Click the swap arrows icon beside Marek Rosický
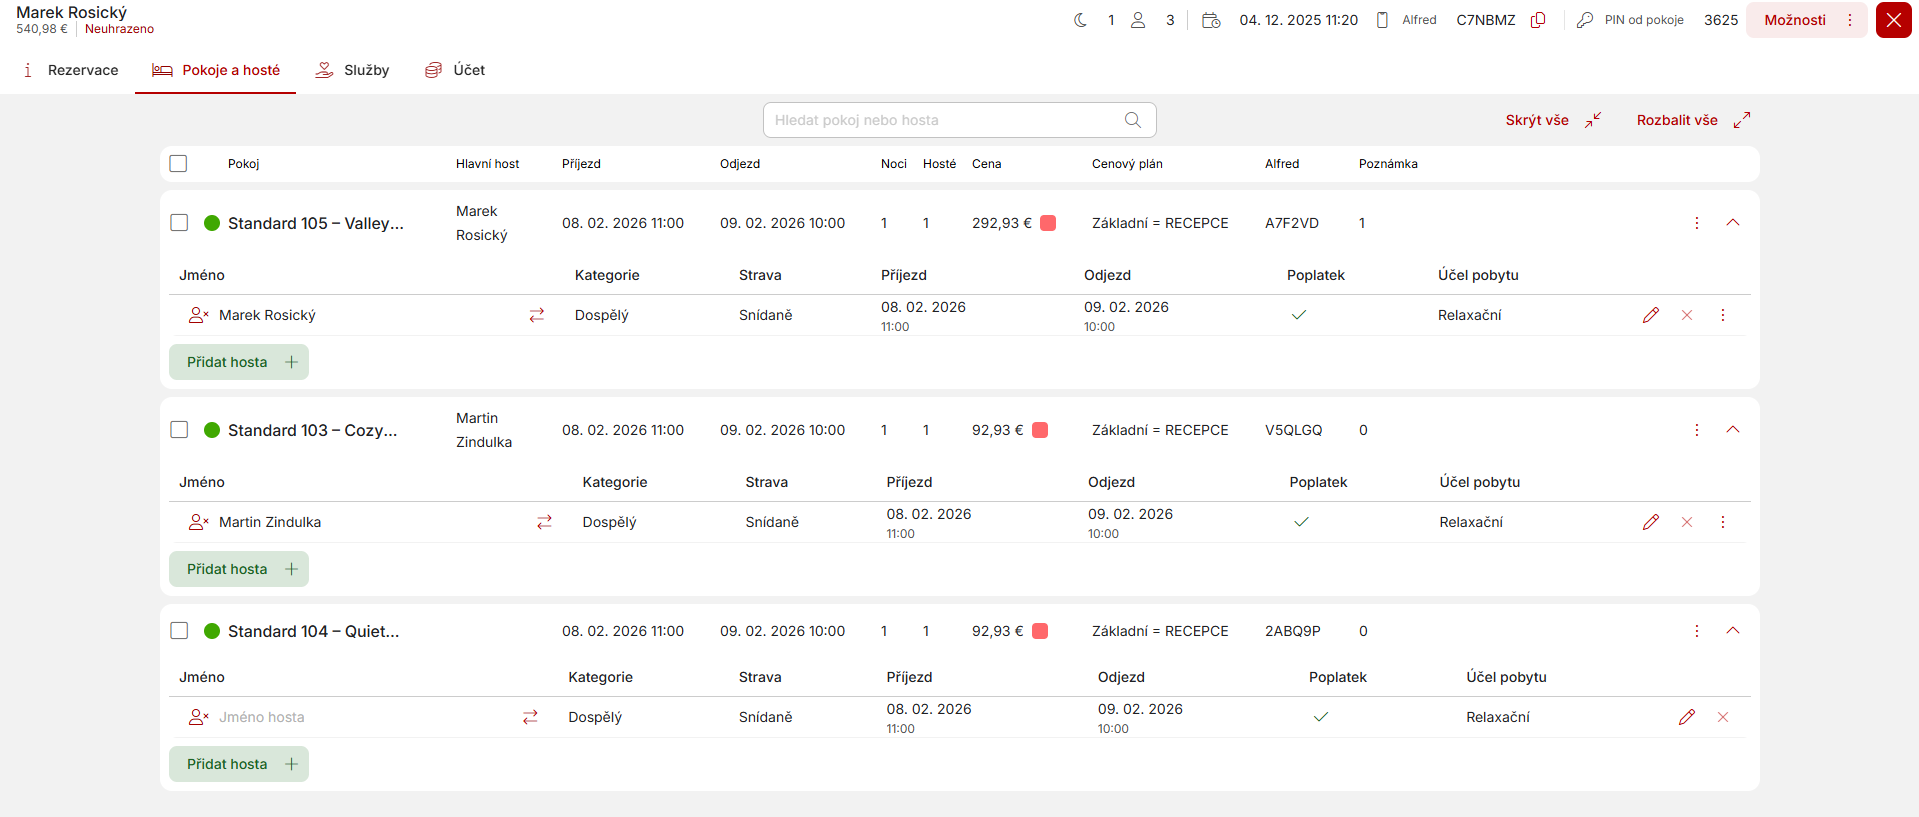The image size is (1919, 817). (x=537, y=315)
